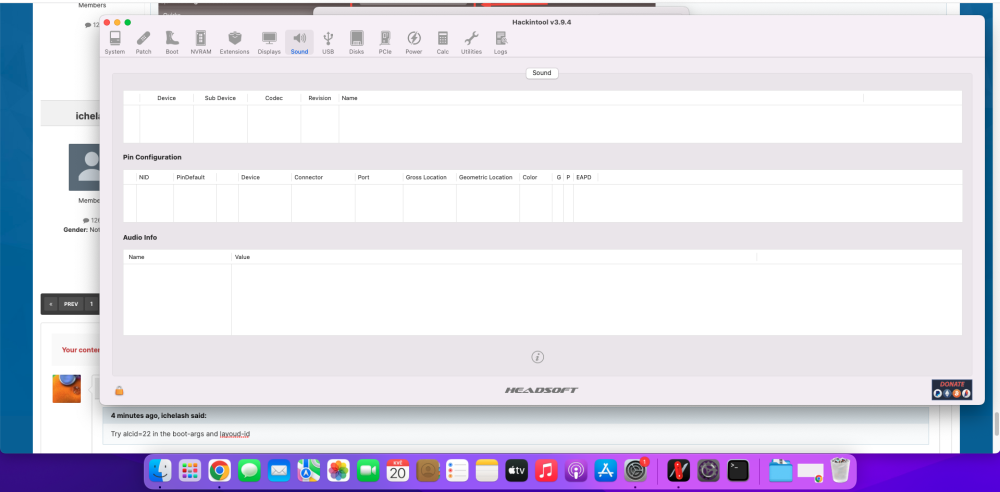Open Messages from the Dock
The height and width of the screenshot is (492, 1000).
pyautogui.click(x=249, y=471)
